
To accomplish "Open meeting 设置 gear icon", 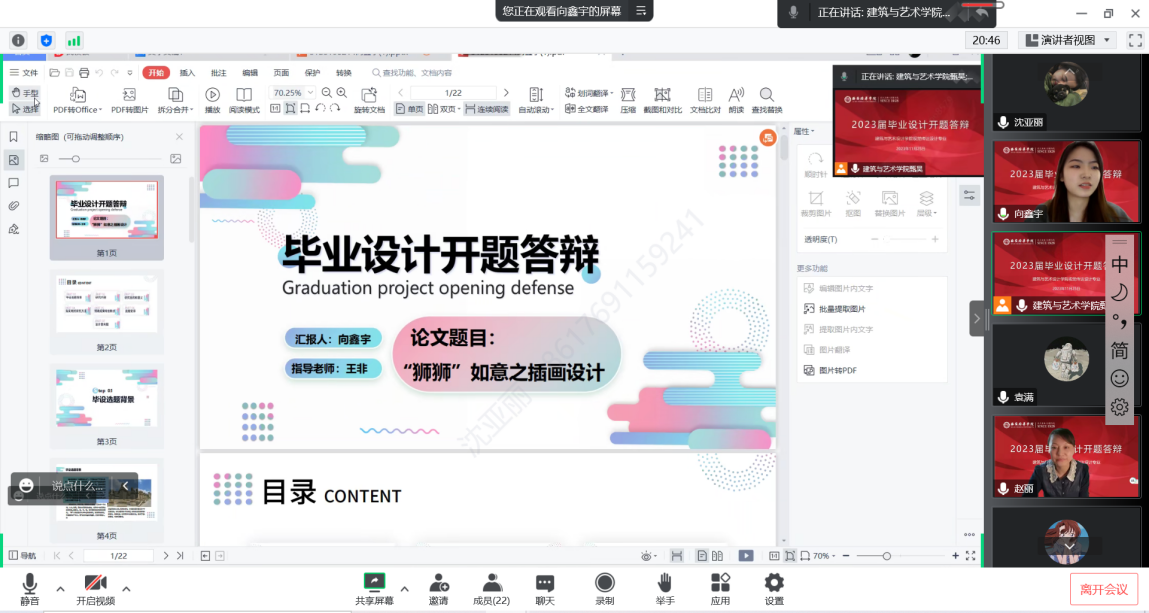I will point(774,582).
